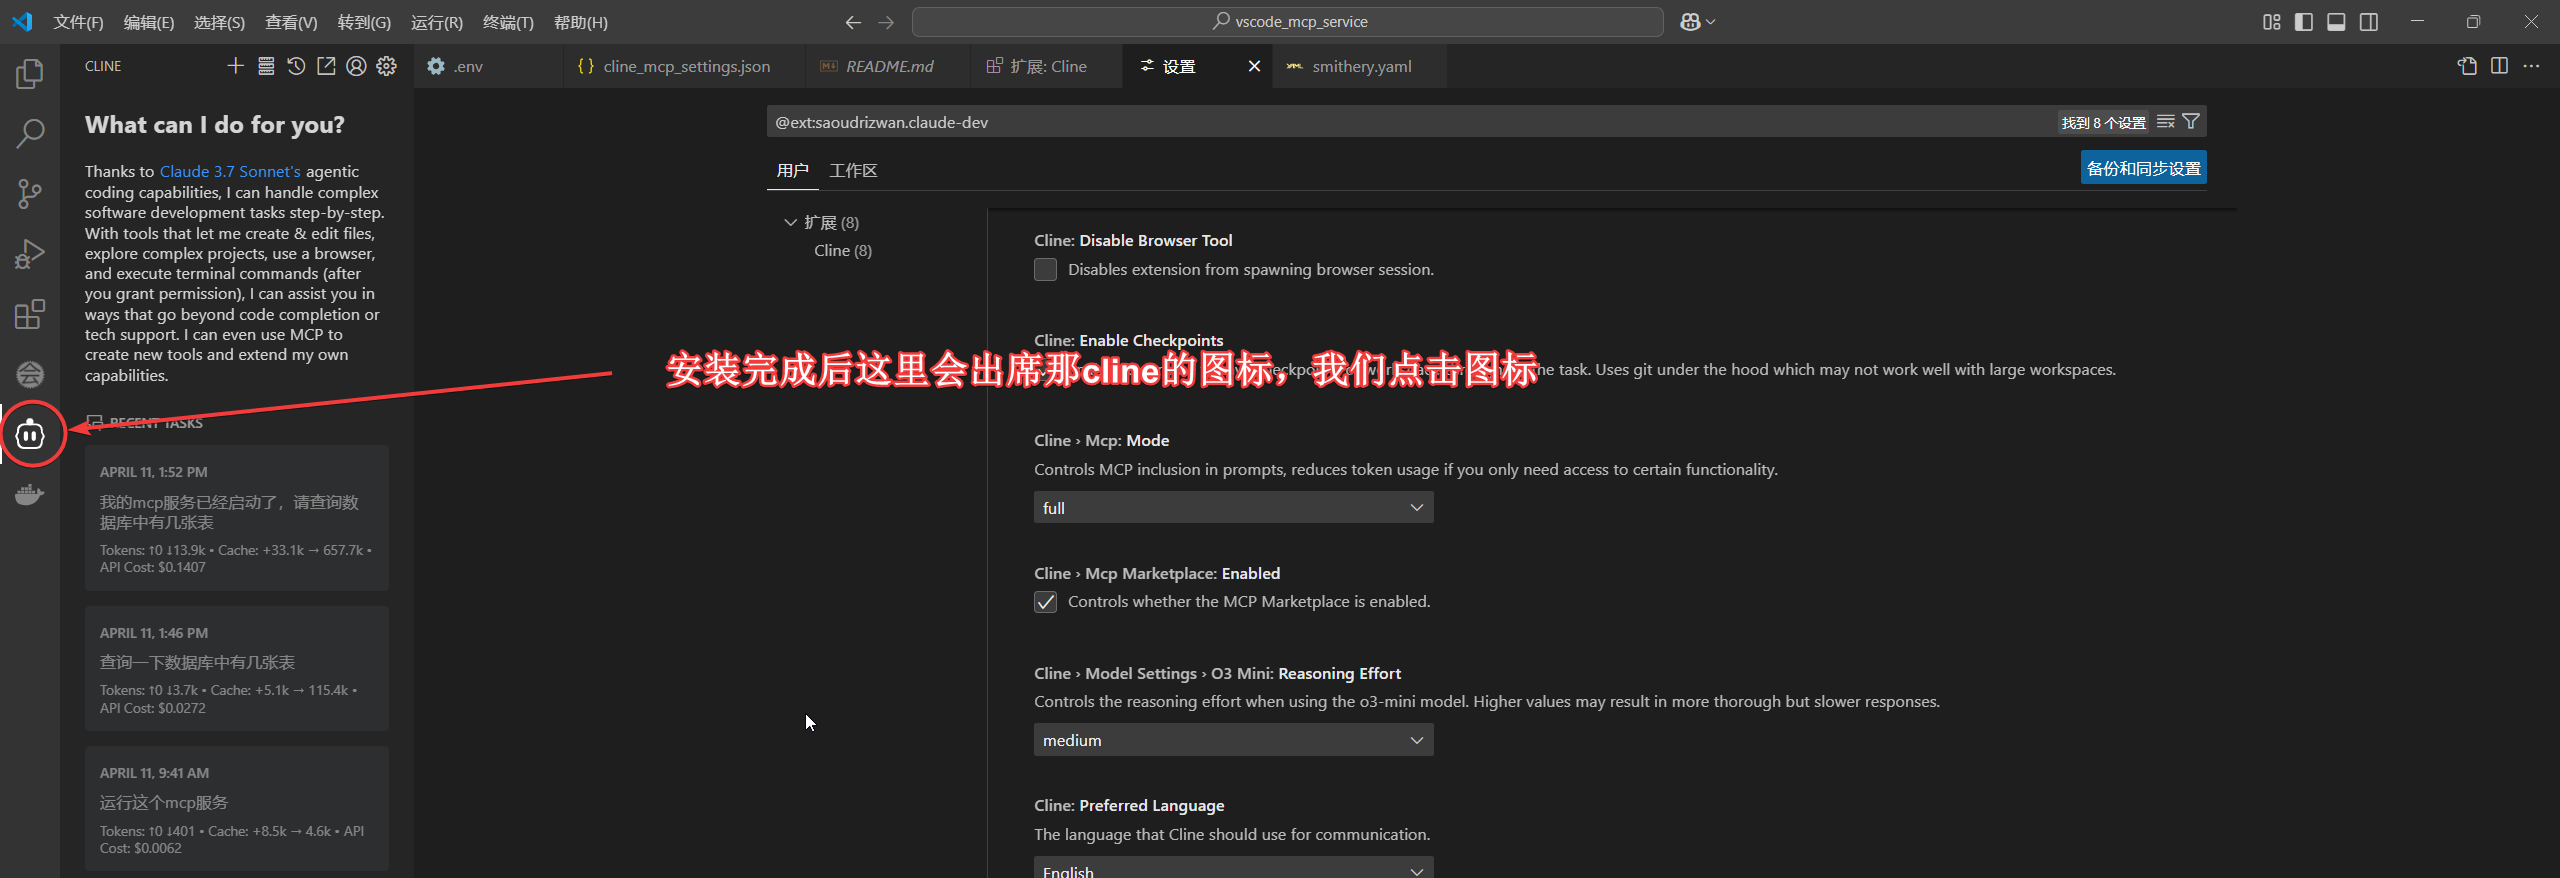This screenshot has height=878, width=2560.
Task: Open the 选择(S) menu
Action: tap(219, 22)
